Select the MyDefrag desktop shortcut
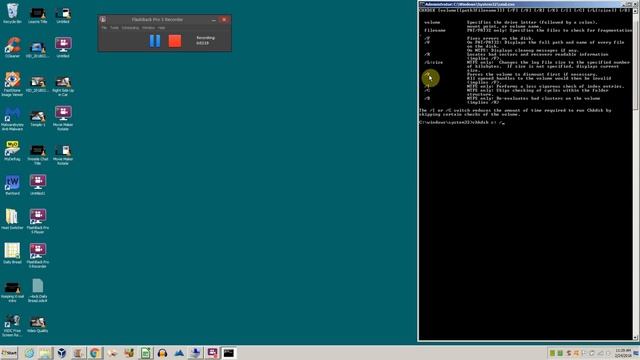The height and width of the screenshot is (360, 640). [12, 151]
